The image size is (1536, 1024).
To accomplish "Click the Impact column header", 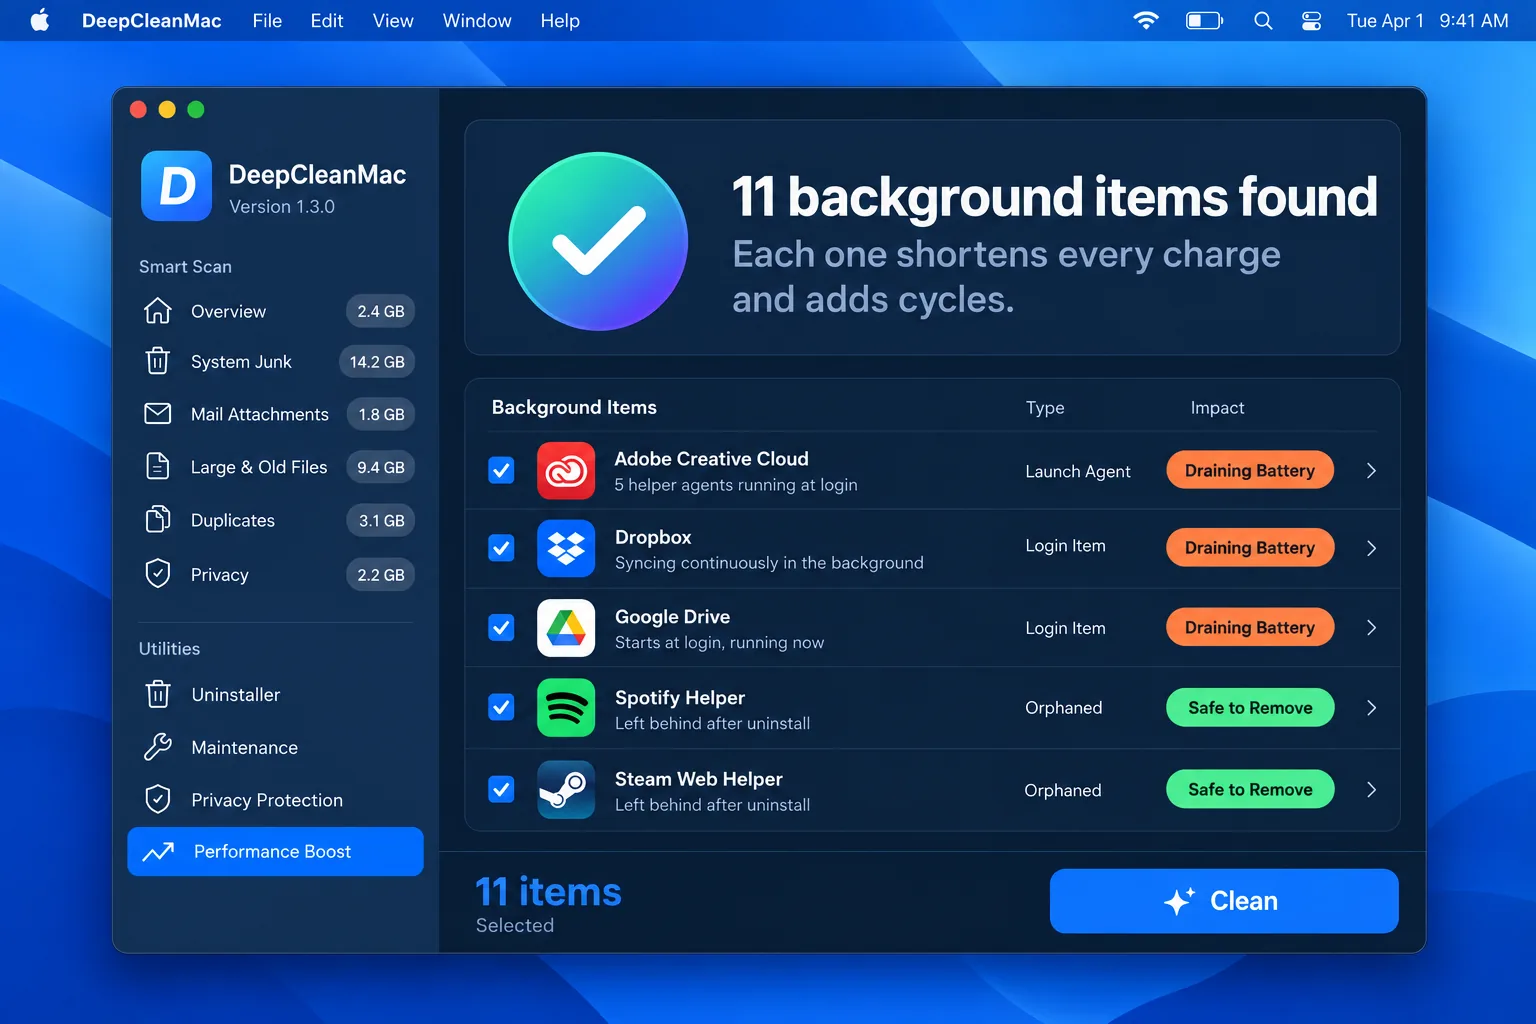I will click(x=1217, y=408).
